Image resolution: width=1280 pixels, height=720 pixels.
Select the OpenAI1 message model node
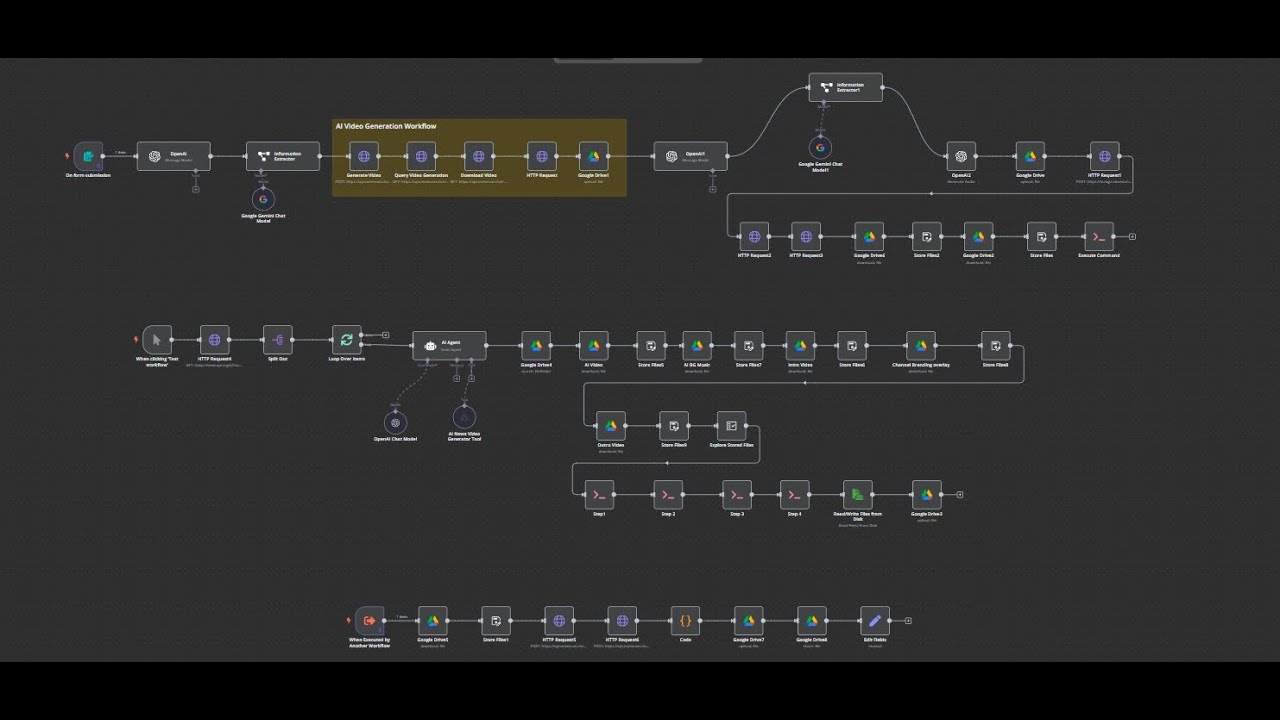[x=691, y=156]
